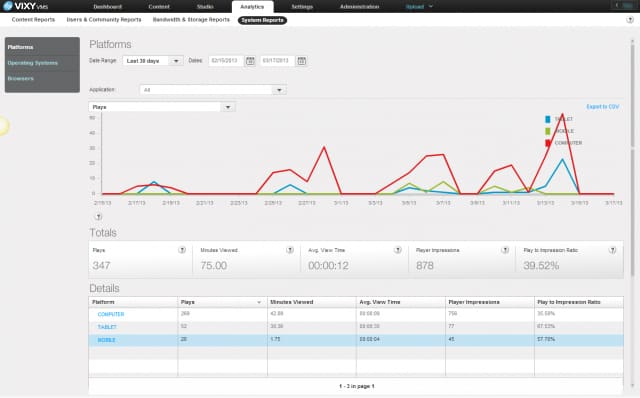Image resolution: width=640 pixels, height=398 pixels.
Task: Click the help icon below the chart
Action: pos(98,217)
